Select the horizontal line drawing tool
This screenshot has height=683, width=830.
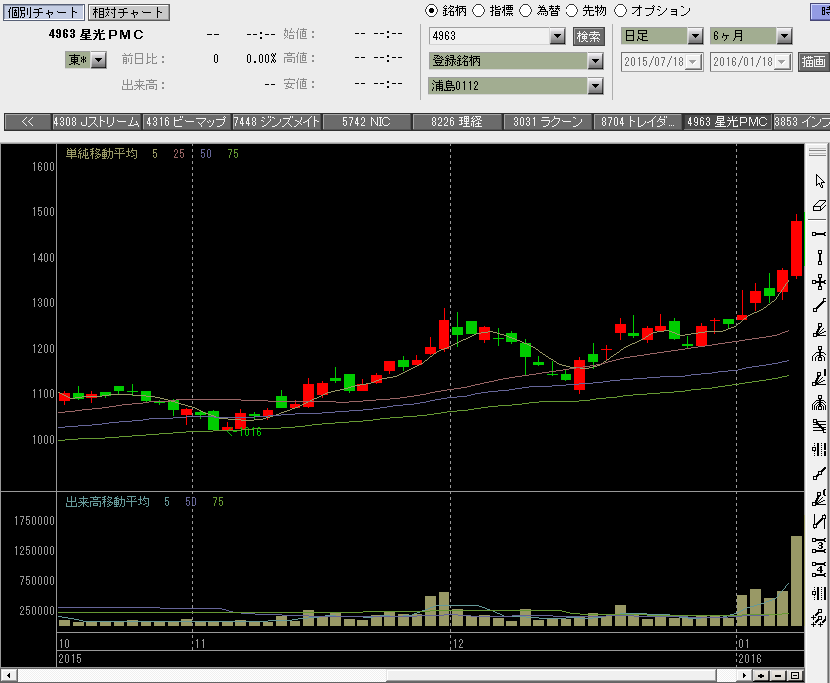tap(819, 233)
